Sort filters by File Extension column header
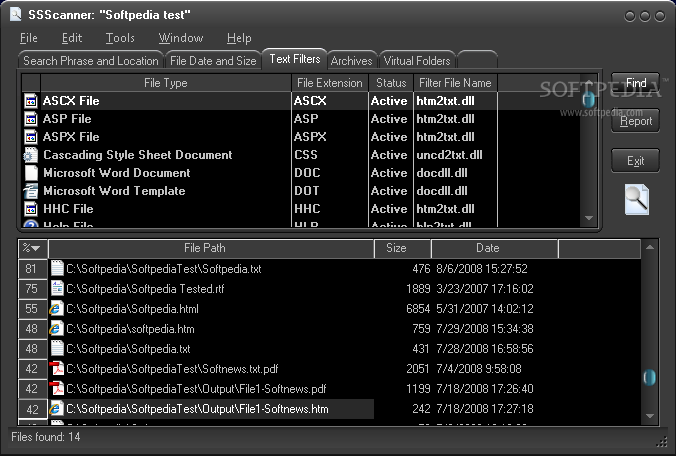This screenshot has width=676, height=456. coord(330,83)
